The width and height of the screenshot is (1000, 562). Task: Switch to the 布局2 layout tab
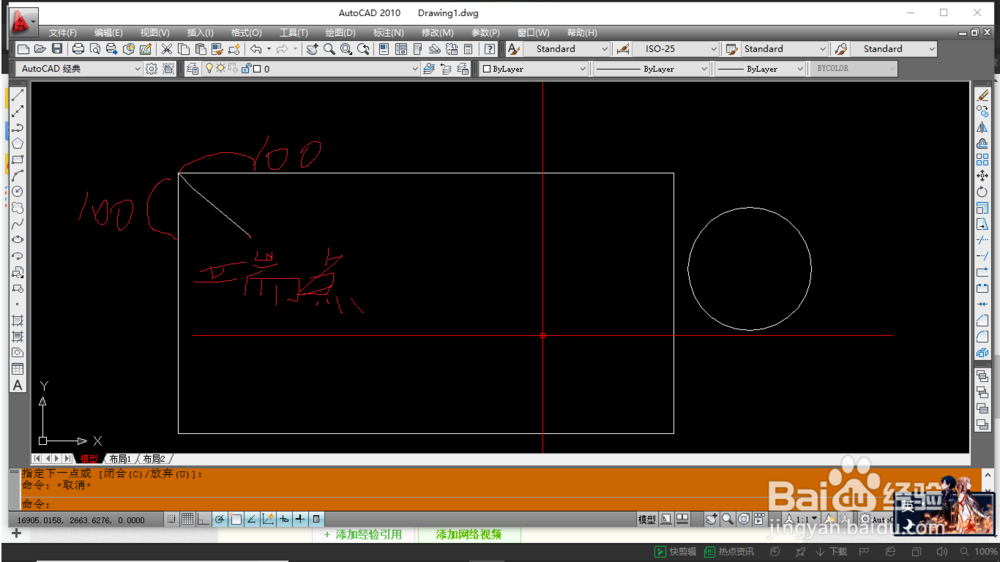point(154,459)
